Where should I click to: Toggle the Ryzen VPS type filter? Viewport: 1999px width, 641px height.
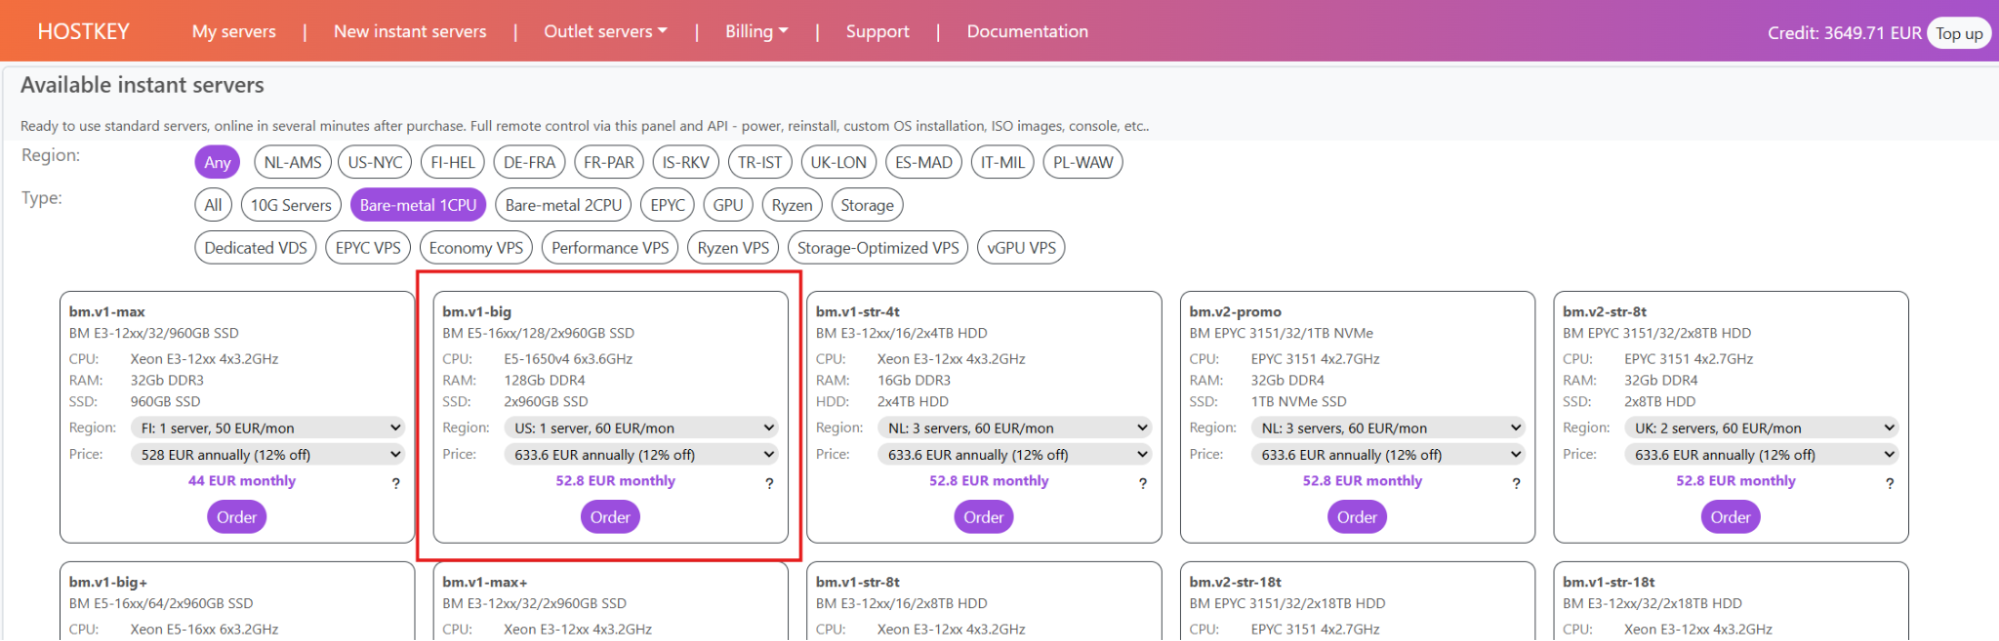pyautogui.click(x=733, y=248)
